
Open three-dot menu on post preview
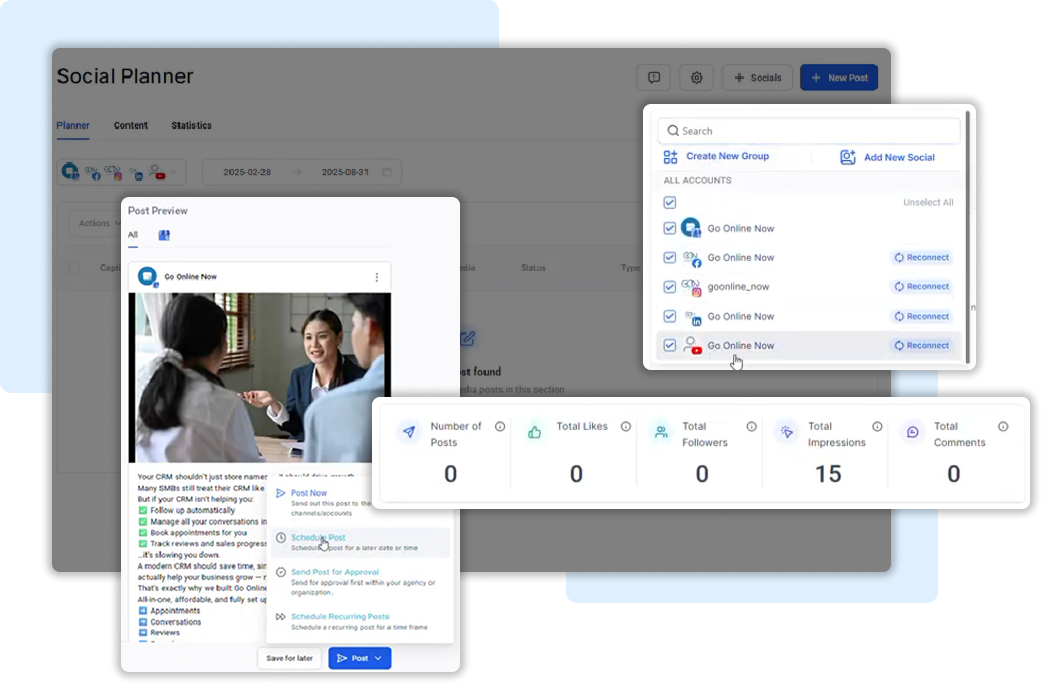[x=377, y=277]
